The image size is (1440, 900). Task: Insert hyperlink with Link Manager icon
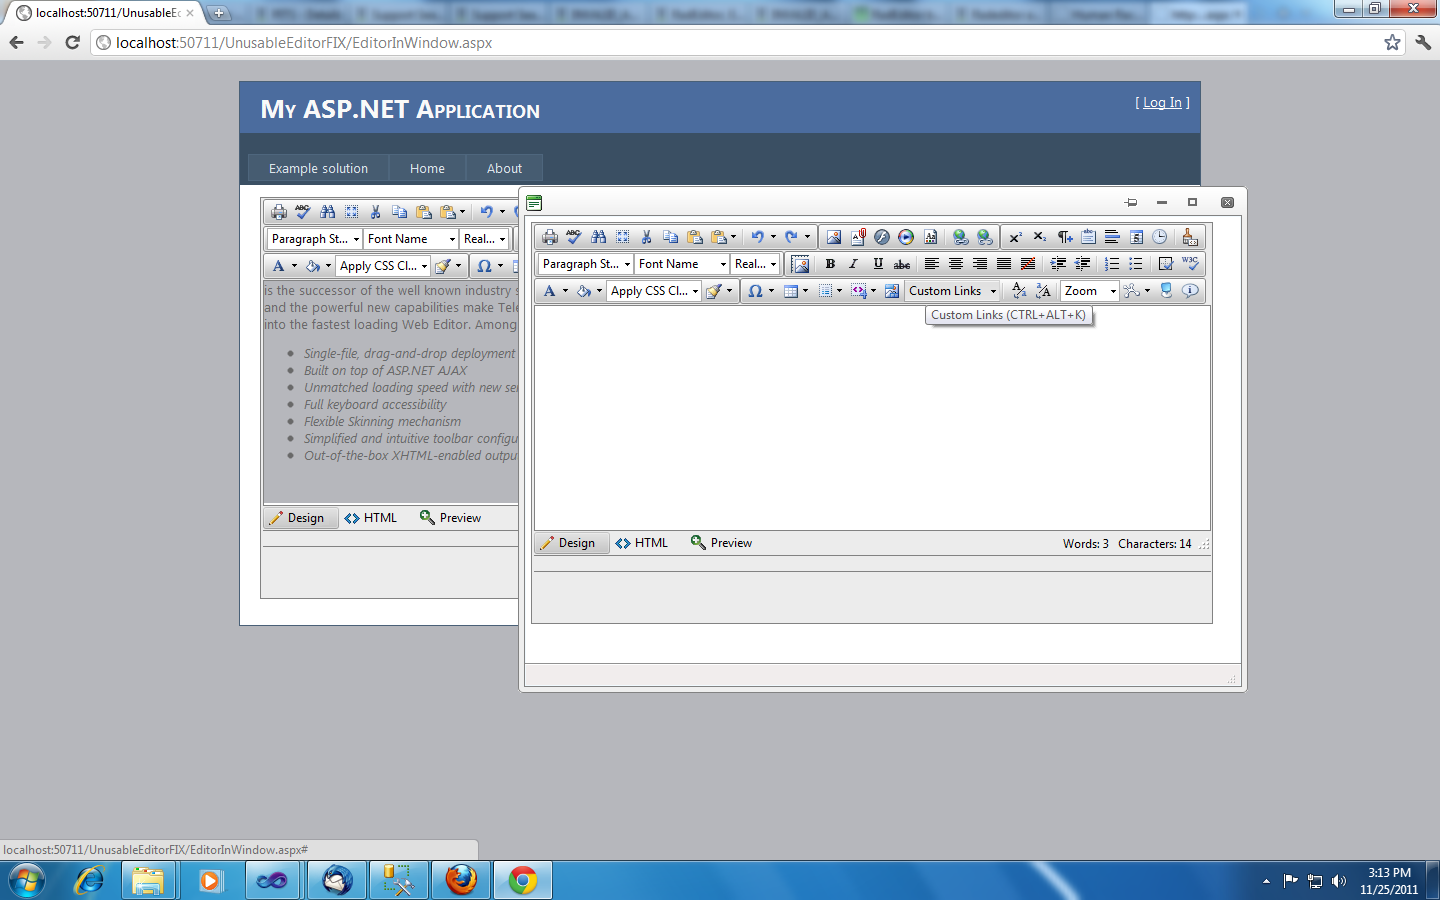point(960,237)
